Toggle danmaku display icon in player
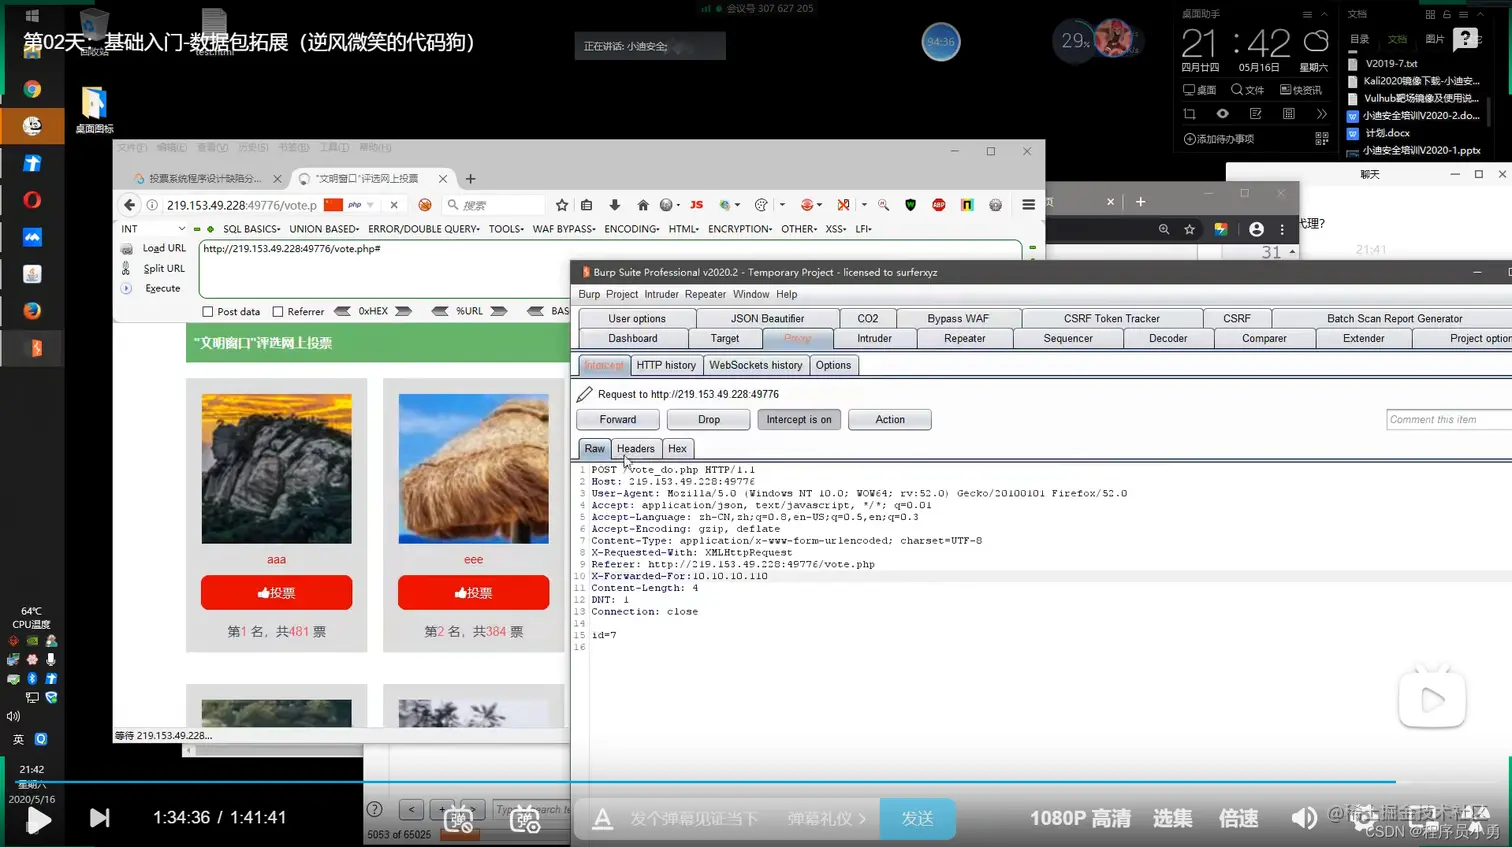The width and height of the screenshot is (1512, 847). (459, 820)
